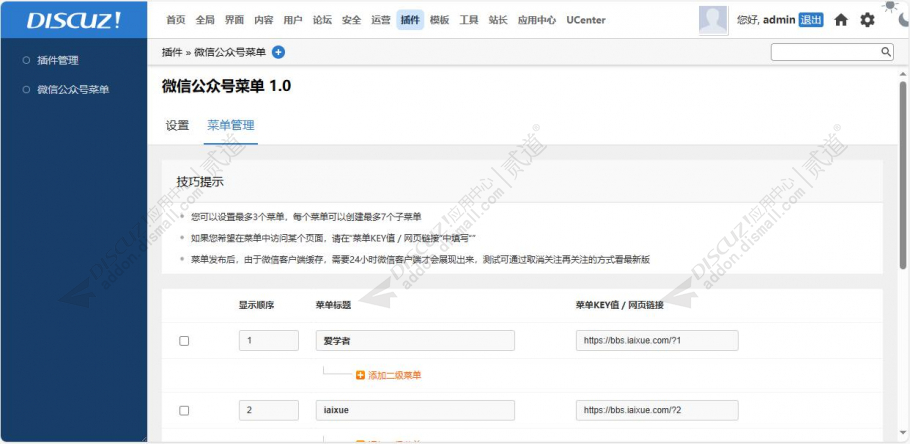The width and height of the screenshot is (910, 444).
Task: Switch to the 设置 tab
Action: pyautogui.click(x=178, y=125)
